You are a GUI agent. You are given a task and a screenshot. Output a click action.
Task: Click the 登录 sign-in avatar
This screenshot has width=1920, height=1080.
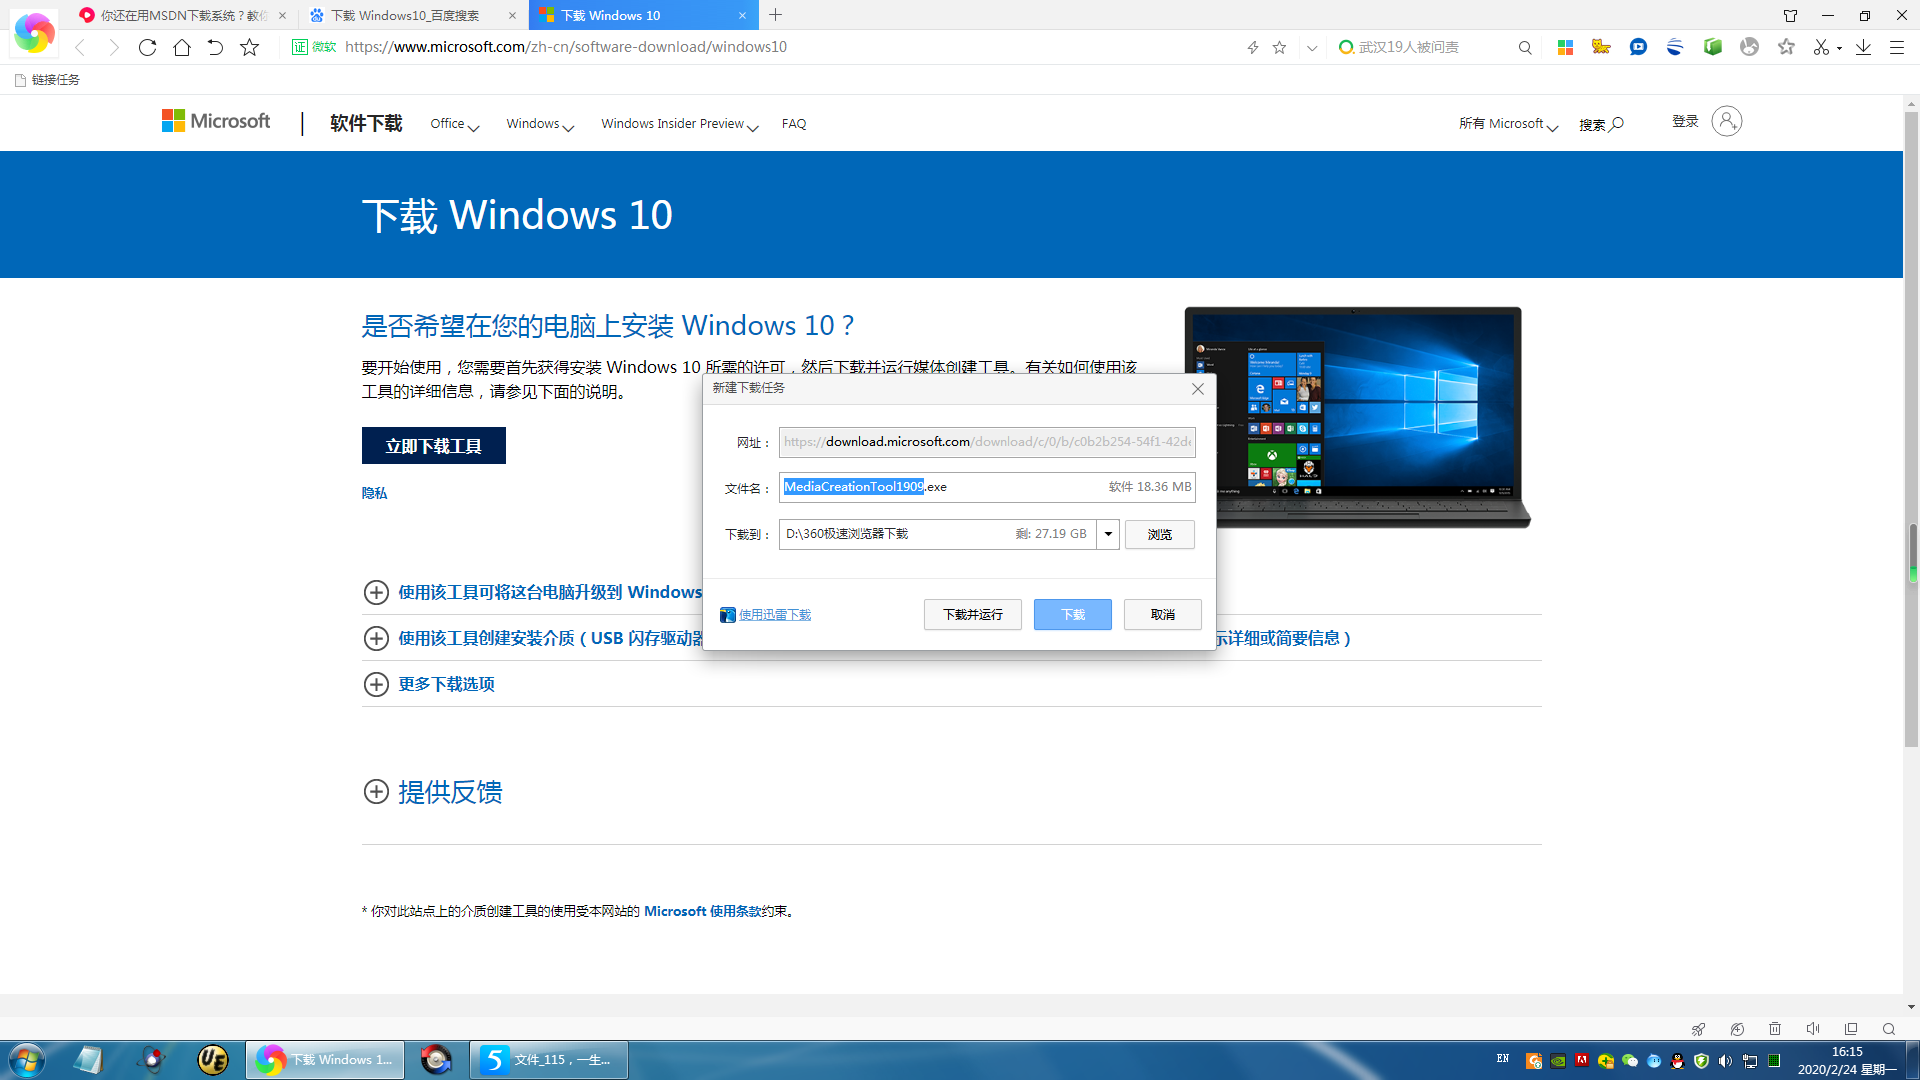coord(1726,121)
